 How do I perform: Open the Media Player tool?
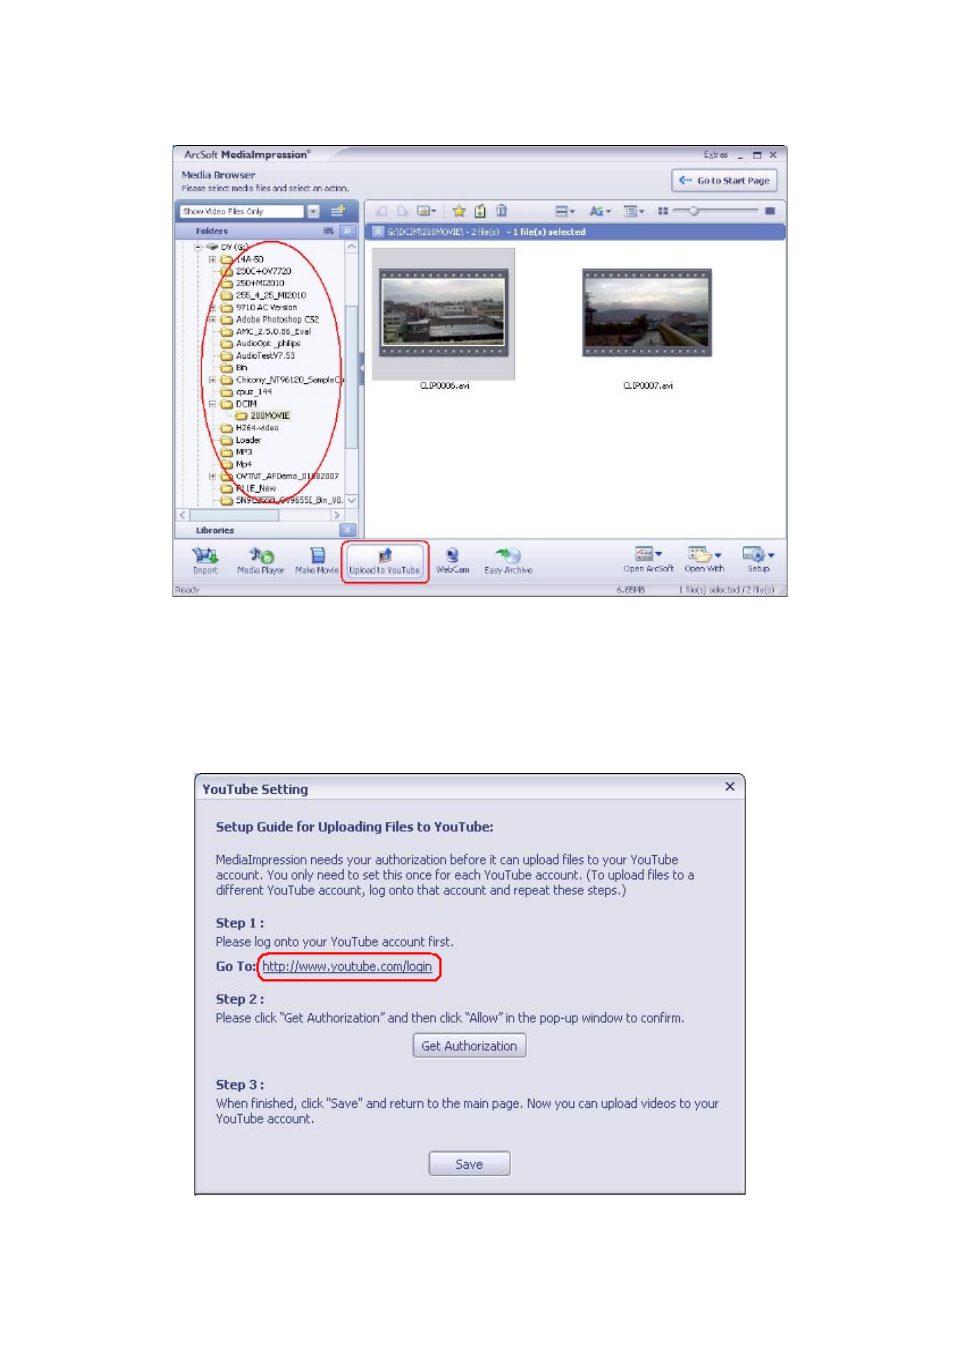coord(261,561)
